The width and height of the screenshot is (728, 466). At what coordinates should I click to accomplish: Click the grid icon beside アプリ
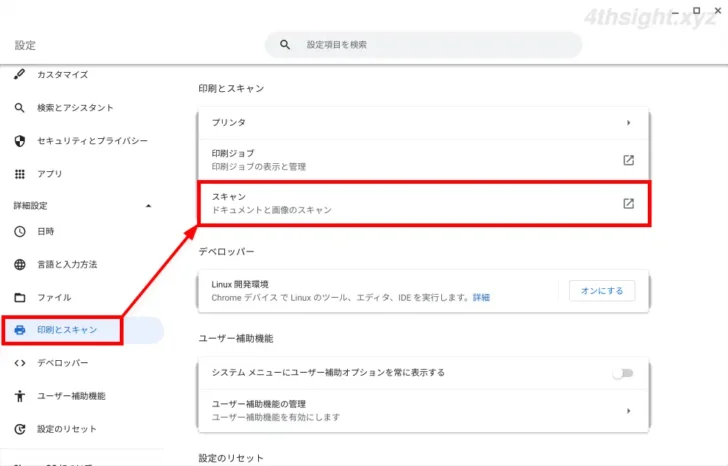click(x=20, y=174)
